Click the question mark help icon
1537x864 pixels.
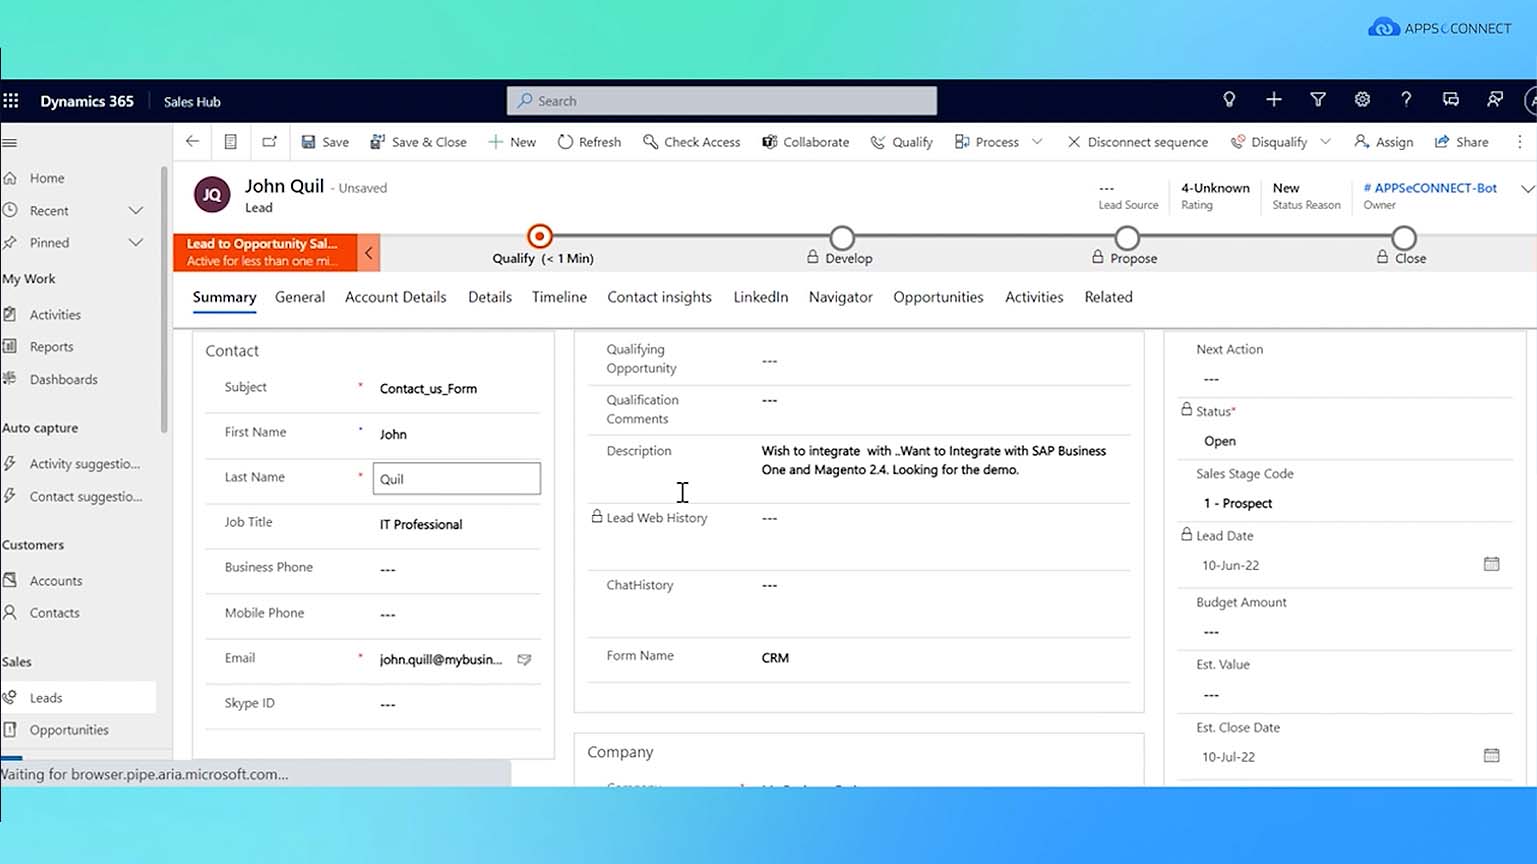point(1406,100)
